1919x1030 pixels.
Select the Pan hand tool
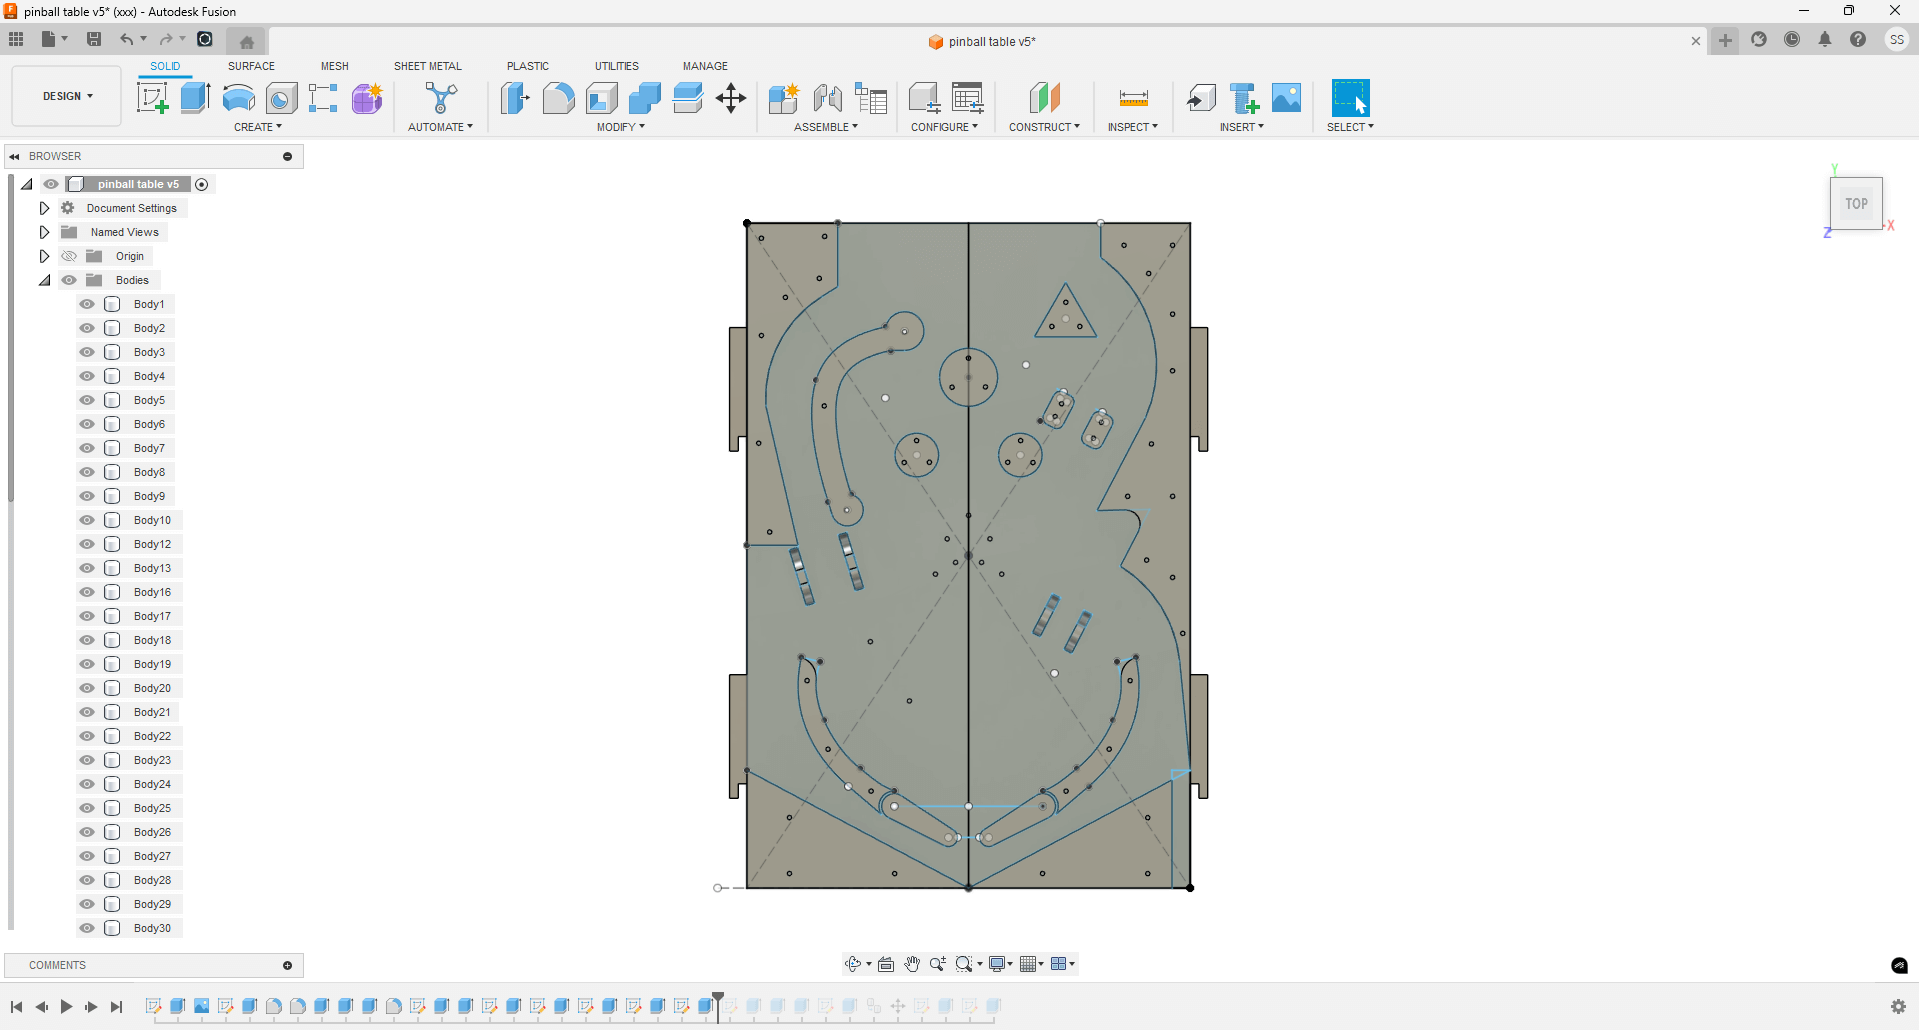[x=912, y=964]
